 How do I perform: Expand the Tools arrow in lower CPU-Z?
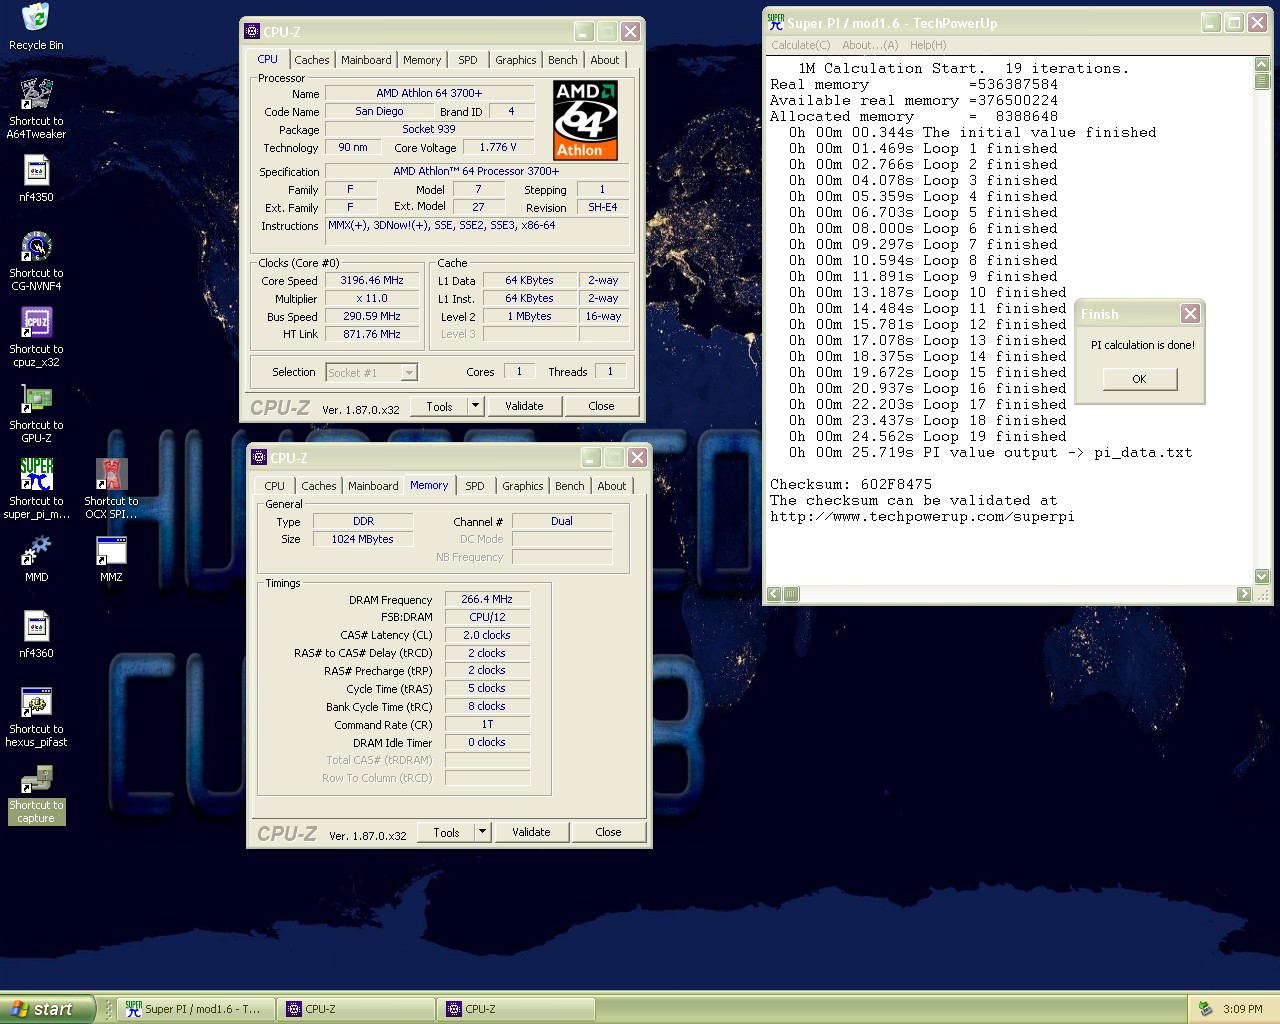[x=483, y=832]
